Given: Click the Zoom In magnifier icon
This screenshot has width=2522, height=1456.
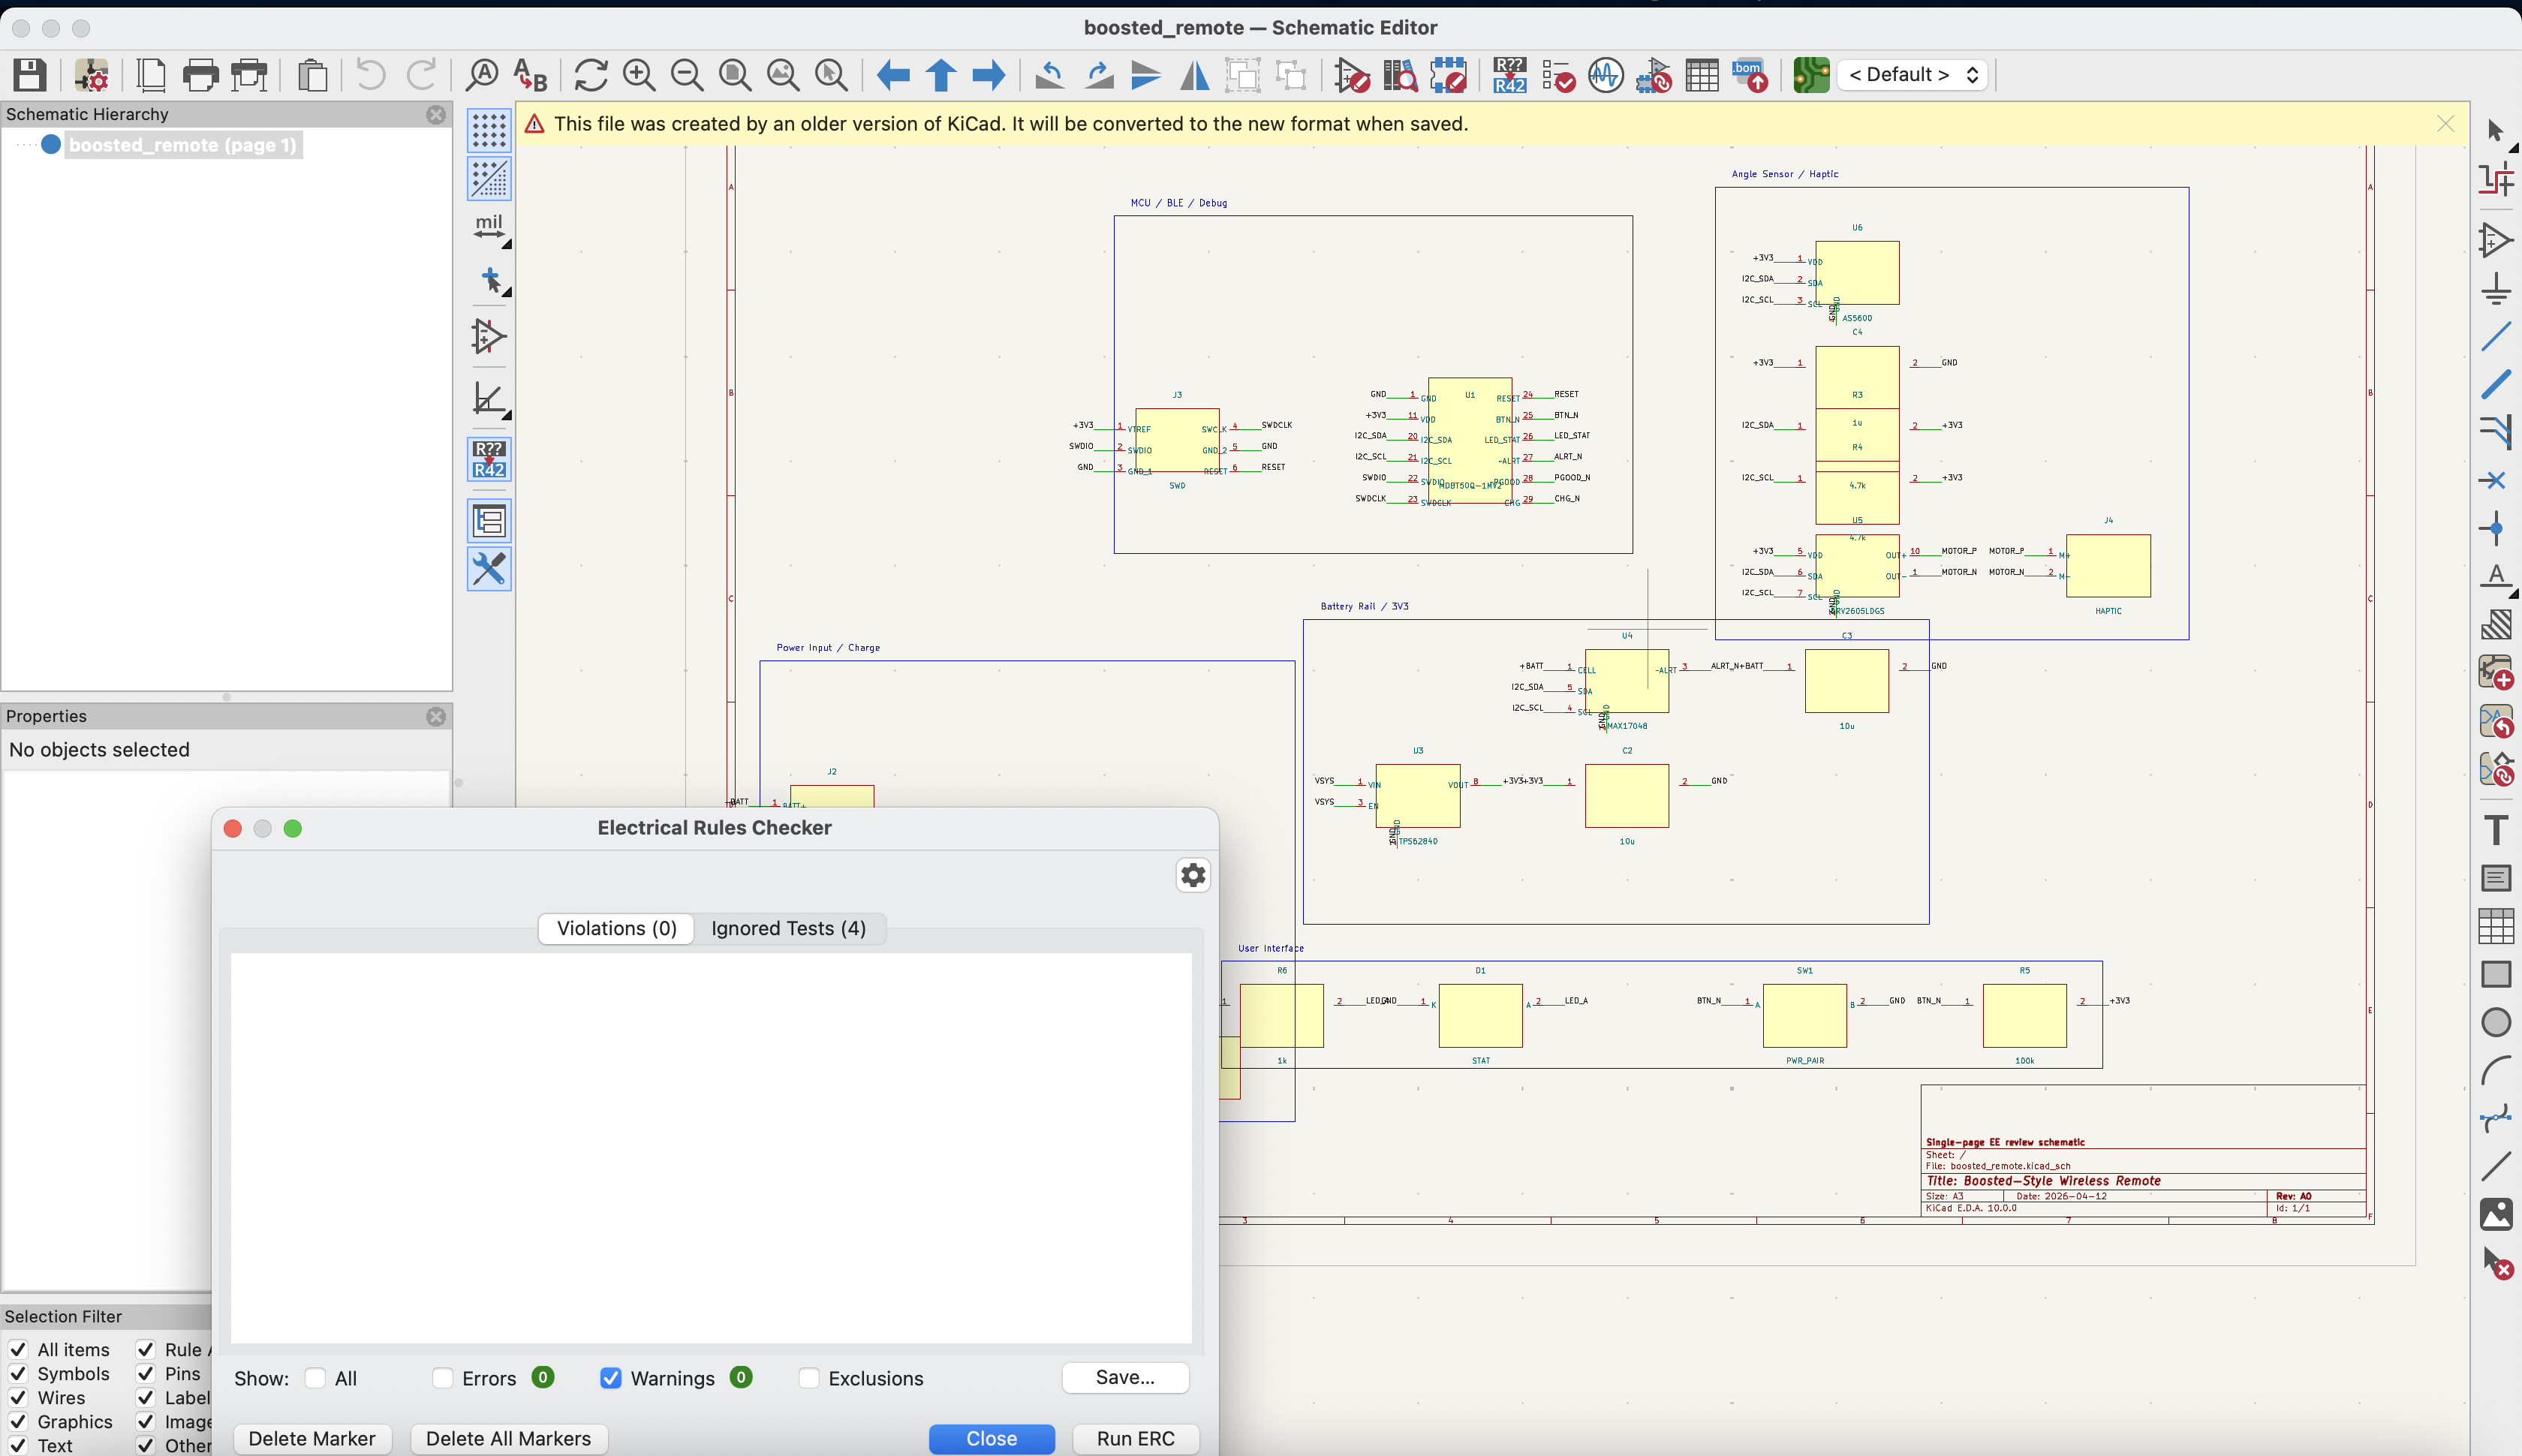Looking at the screenshot, I should pyautogui.click(x=638, y=75).
